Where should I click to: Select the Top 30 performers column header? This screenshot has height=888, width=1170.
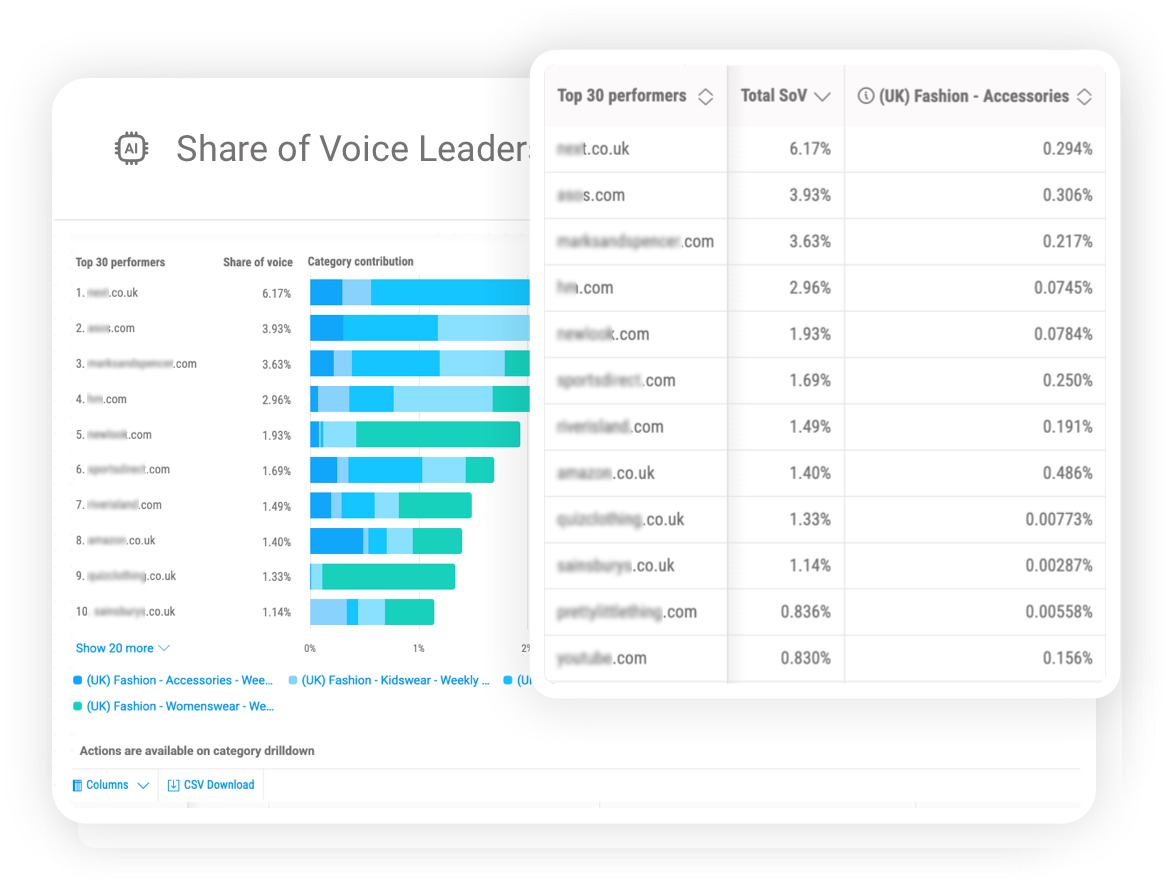click(x=621, y=96)
